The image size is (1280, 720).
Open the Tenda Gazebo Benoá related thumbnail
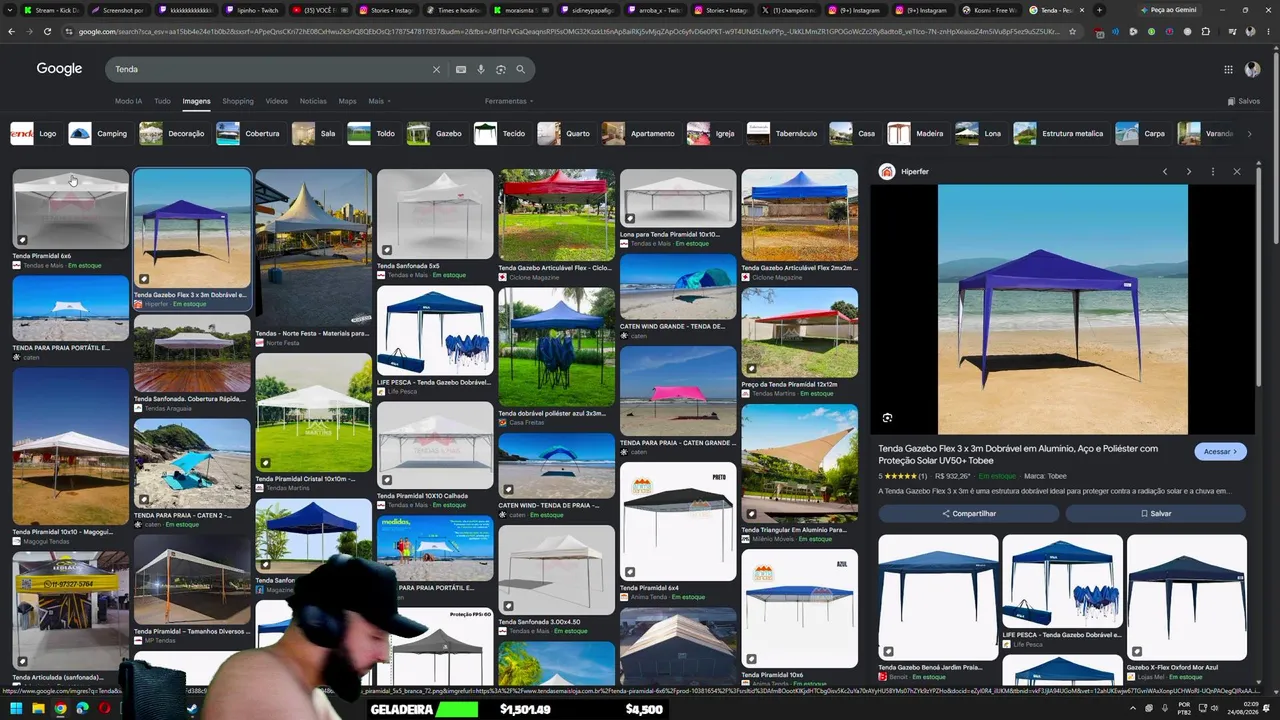[938, 596]
